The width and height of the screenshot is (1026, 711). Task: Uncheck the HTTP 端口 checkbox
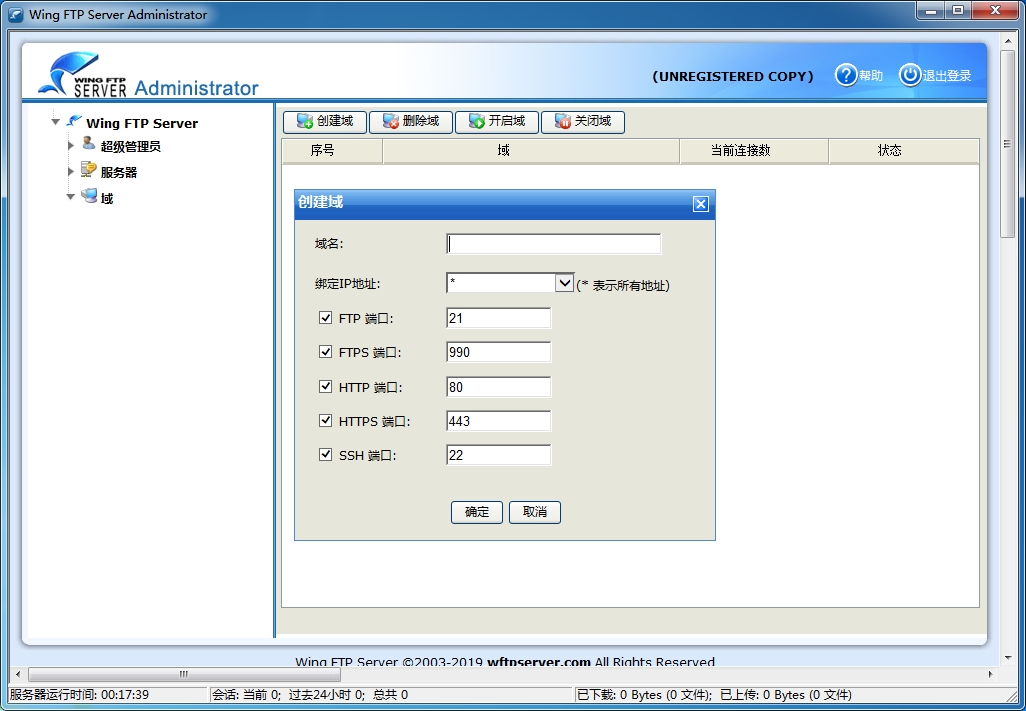(325, 387)
